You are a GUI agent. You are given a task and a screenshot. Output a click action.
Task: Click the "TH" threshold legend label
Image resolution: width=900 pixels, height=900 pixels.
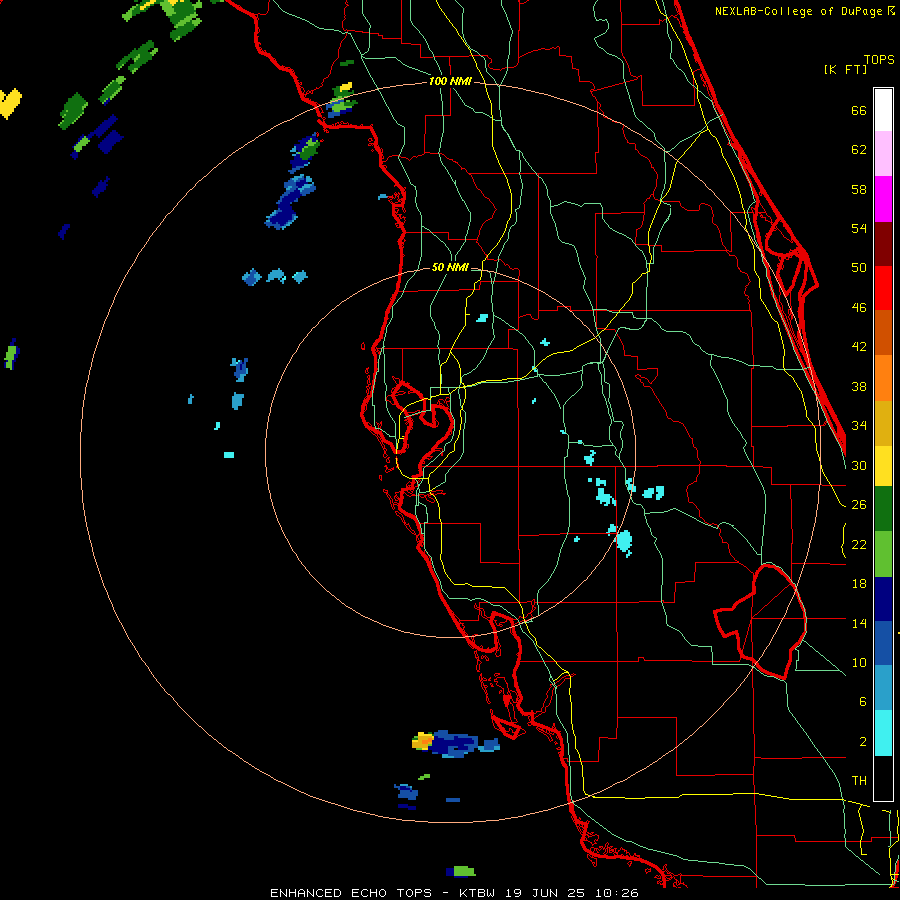859,781
